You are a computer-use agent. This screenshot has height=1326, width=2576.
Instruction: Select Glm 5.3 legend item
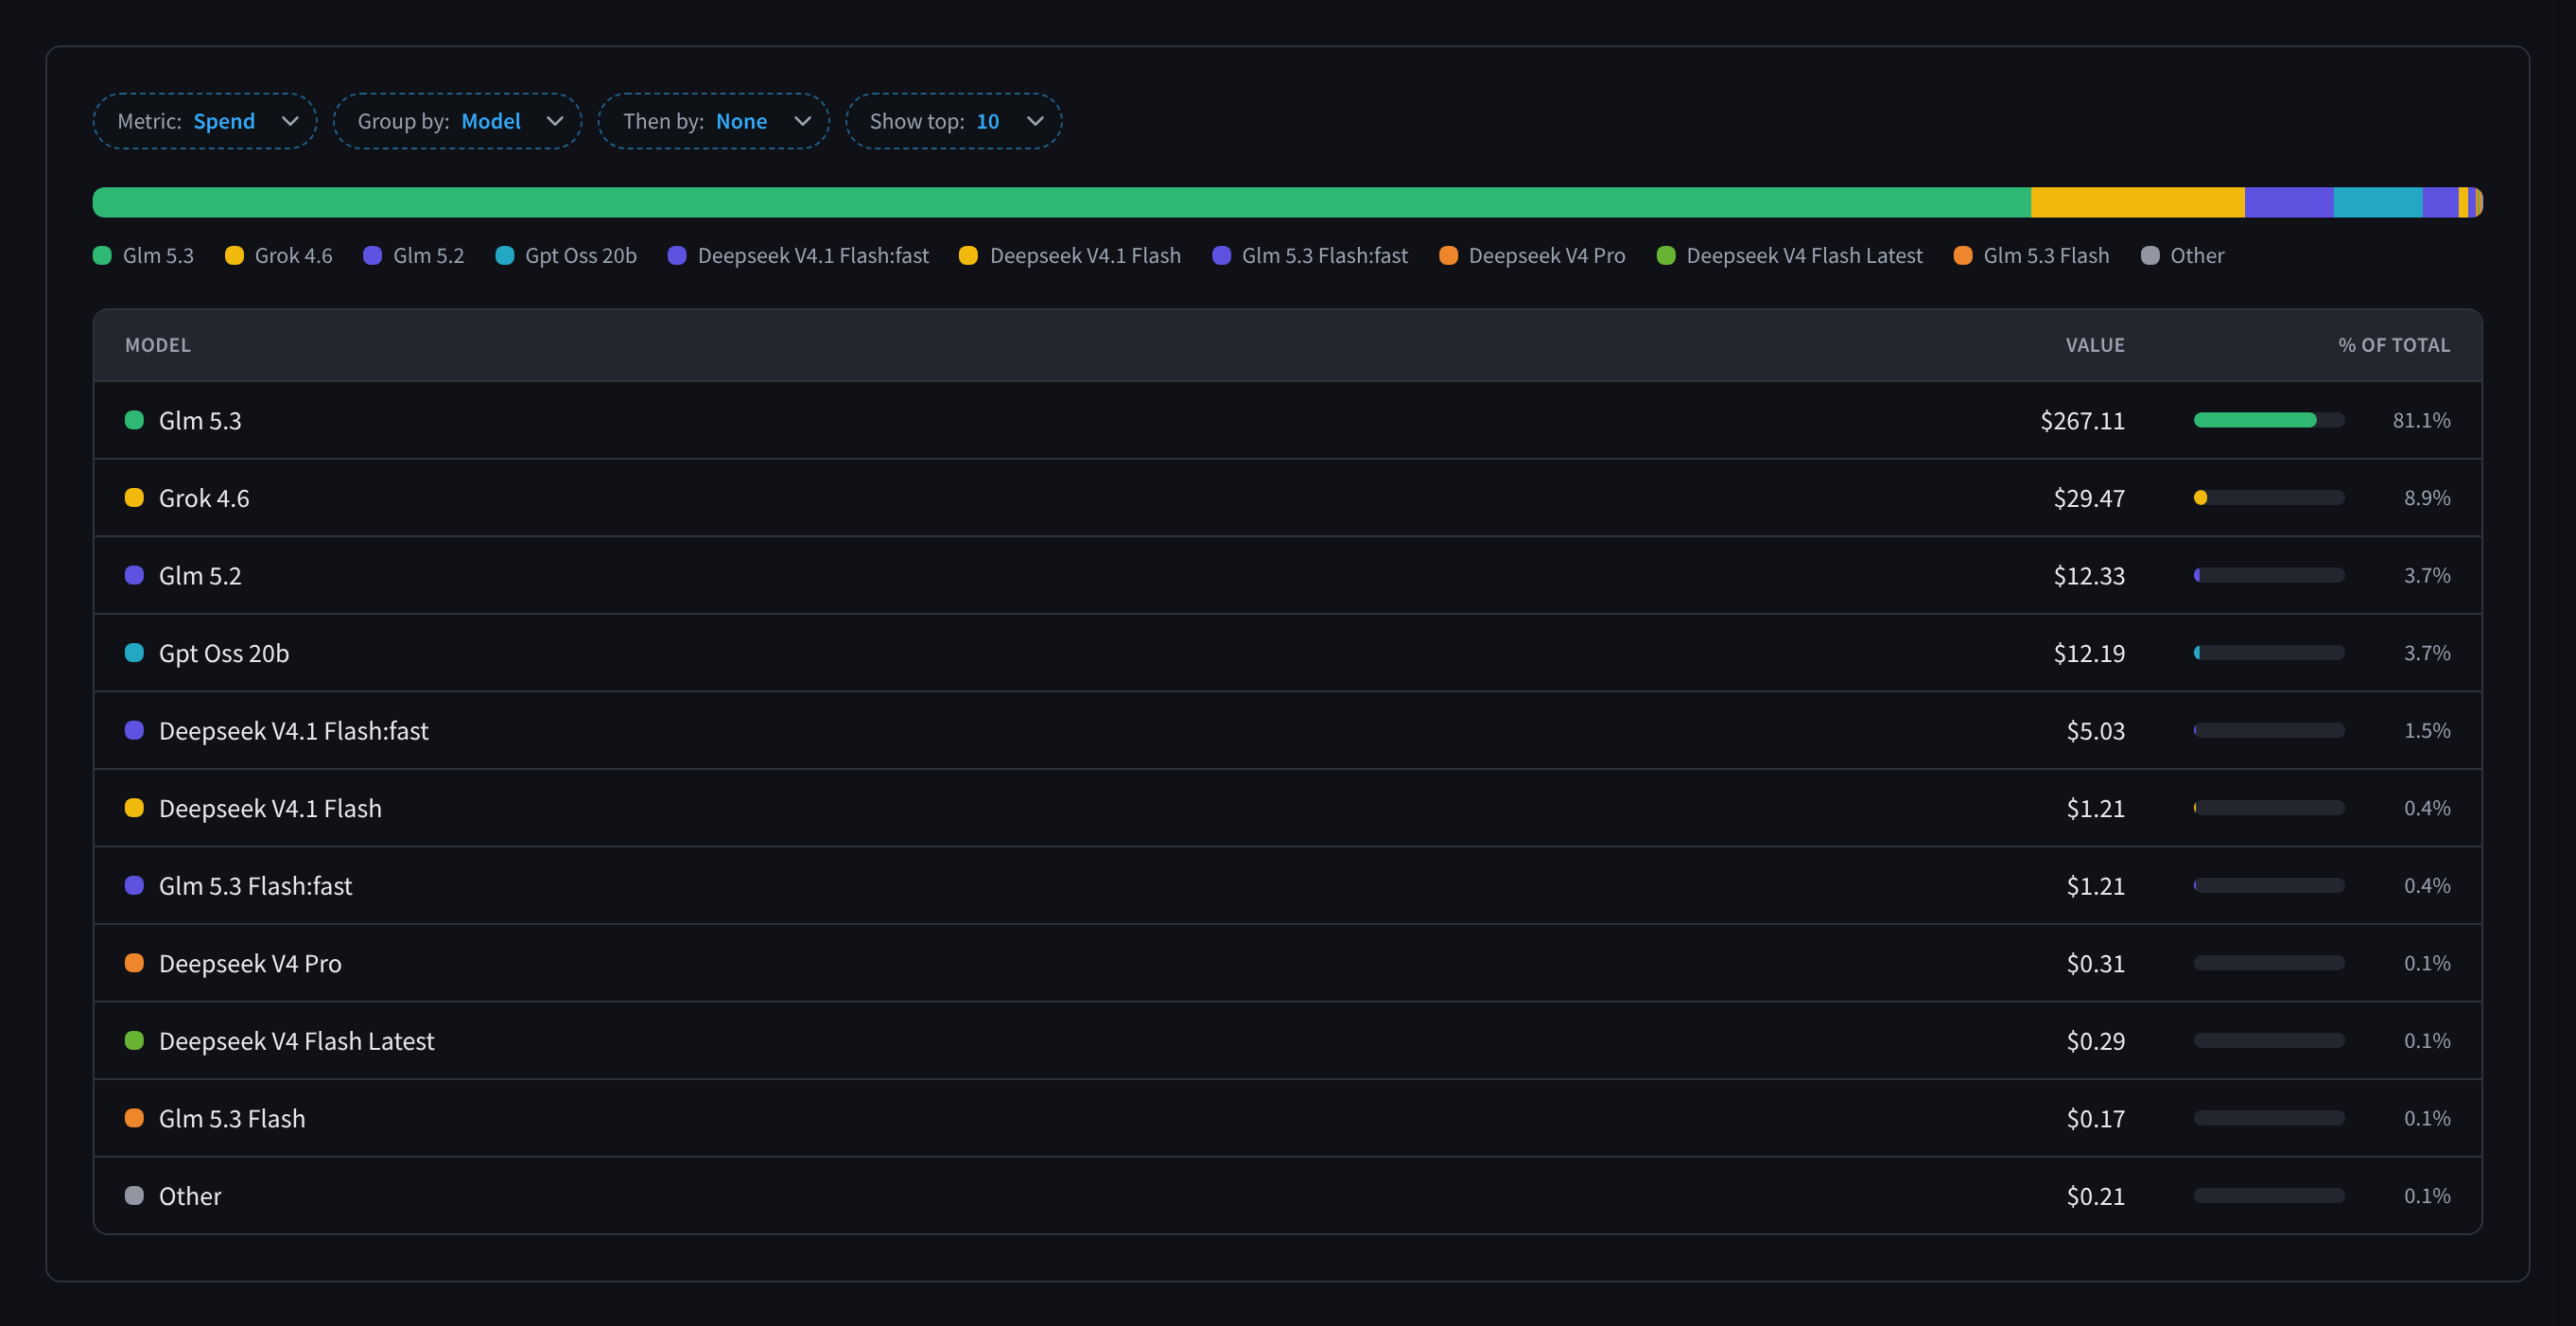(x=144, y=255)
